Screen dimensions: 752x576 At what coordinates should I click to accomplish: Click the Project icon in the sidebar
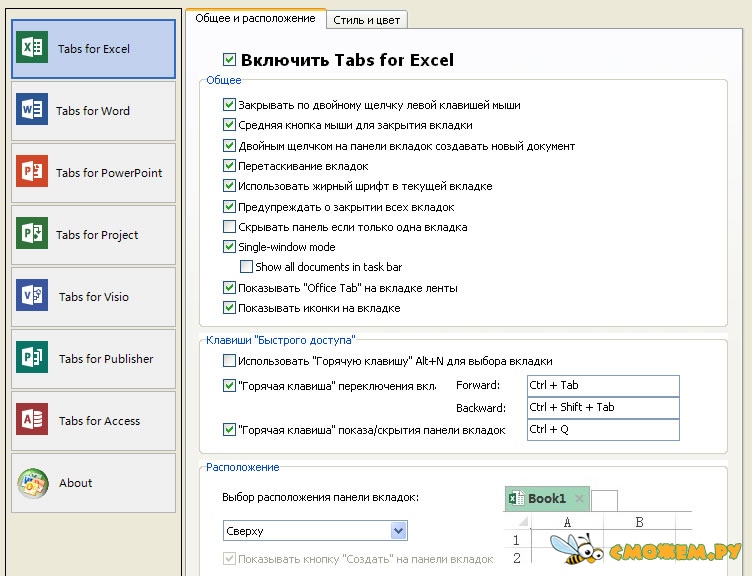tap(32, 233)
